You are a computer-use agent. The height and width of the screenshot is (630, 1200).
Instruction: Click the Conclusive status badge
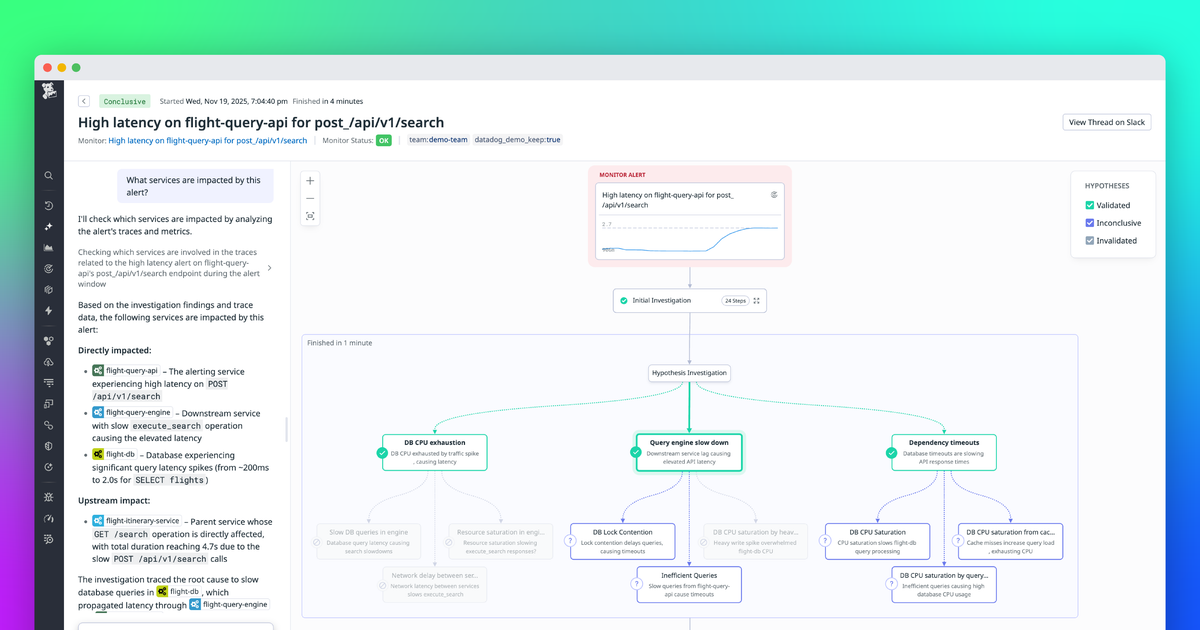pos(125,101)
